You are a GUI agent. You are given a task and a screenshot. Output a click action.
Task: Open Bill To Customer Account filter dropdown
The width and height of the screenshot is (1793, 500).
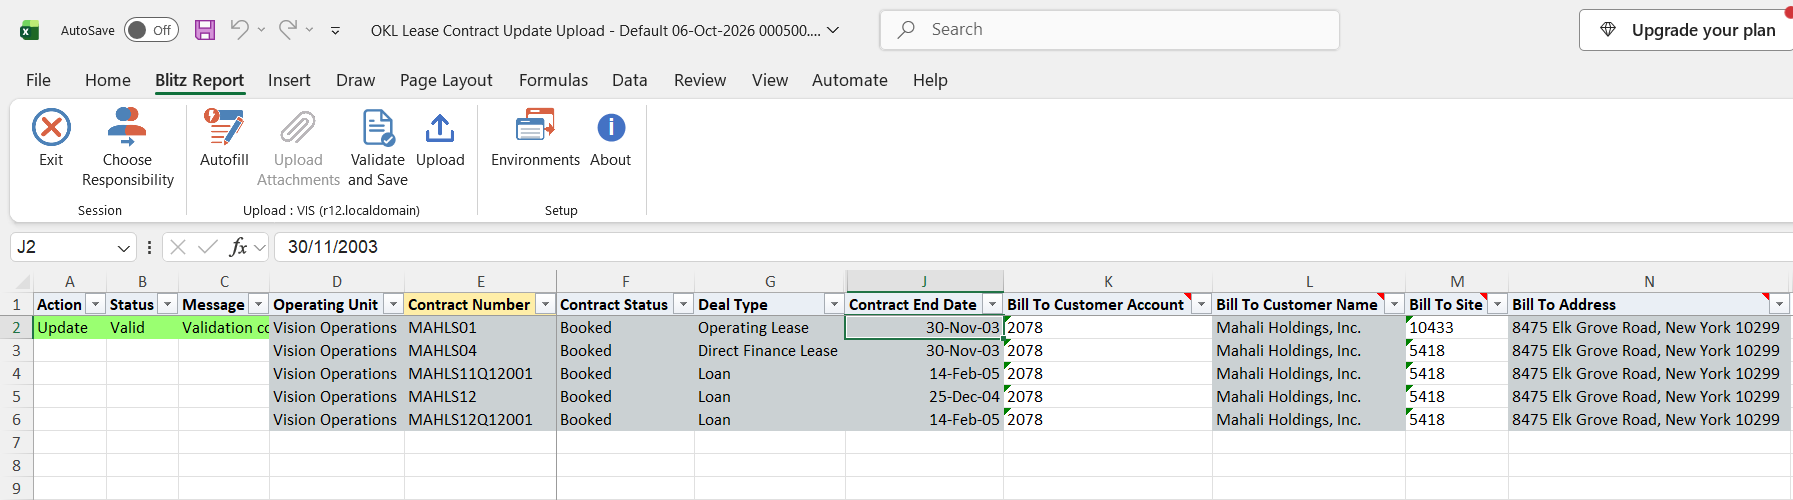[x=1201, y=304]
